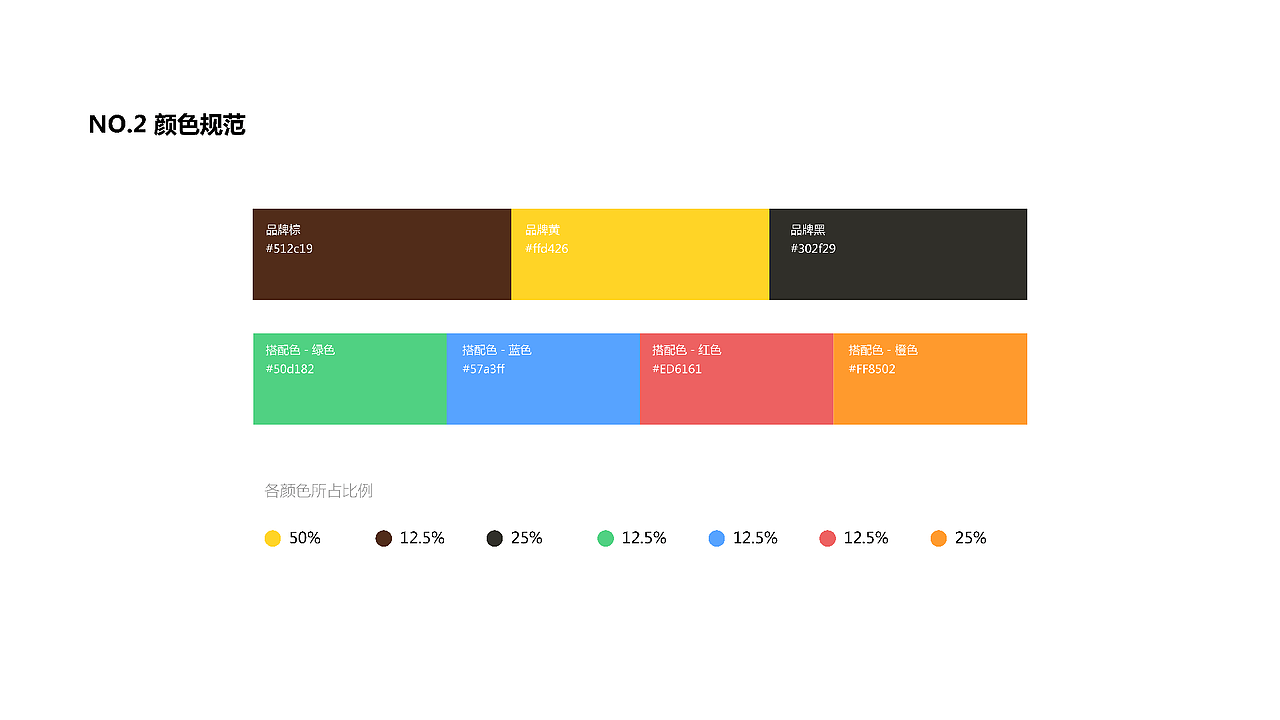Click the 50% proportion text

click(305, 538)
